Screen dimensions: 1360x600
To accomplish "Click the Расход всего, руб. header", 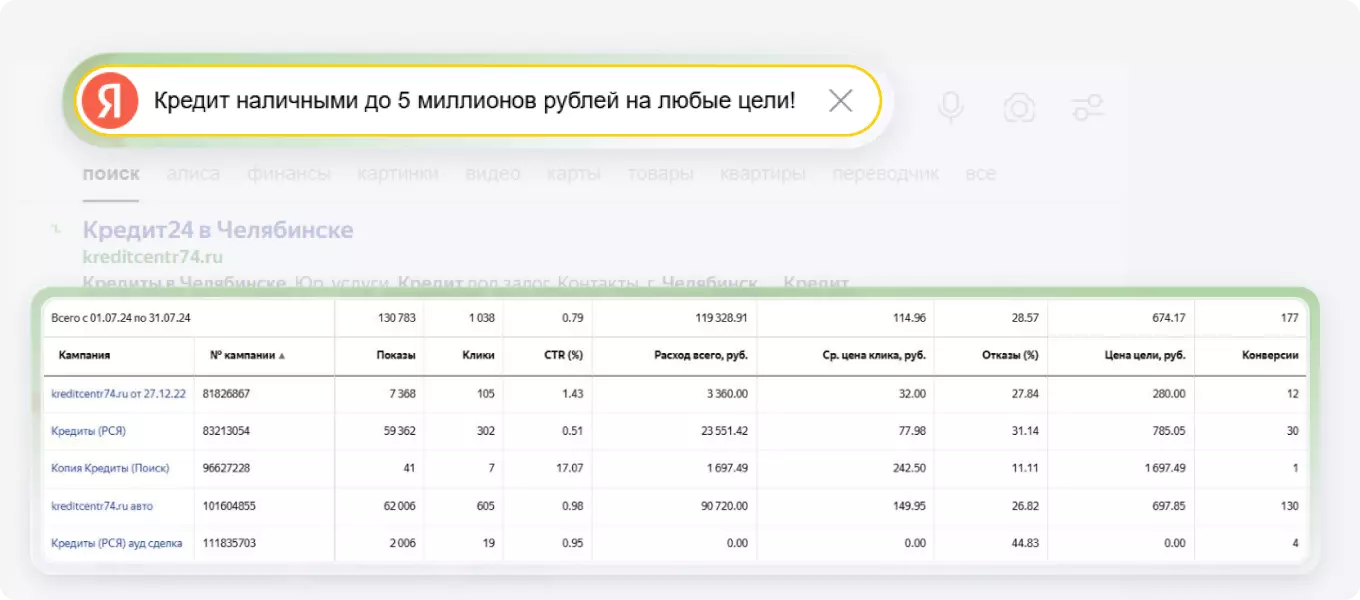I will pyautogui.click(x=701, y=355).
